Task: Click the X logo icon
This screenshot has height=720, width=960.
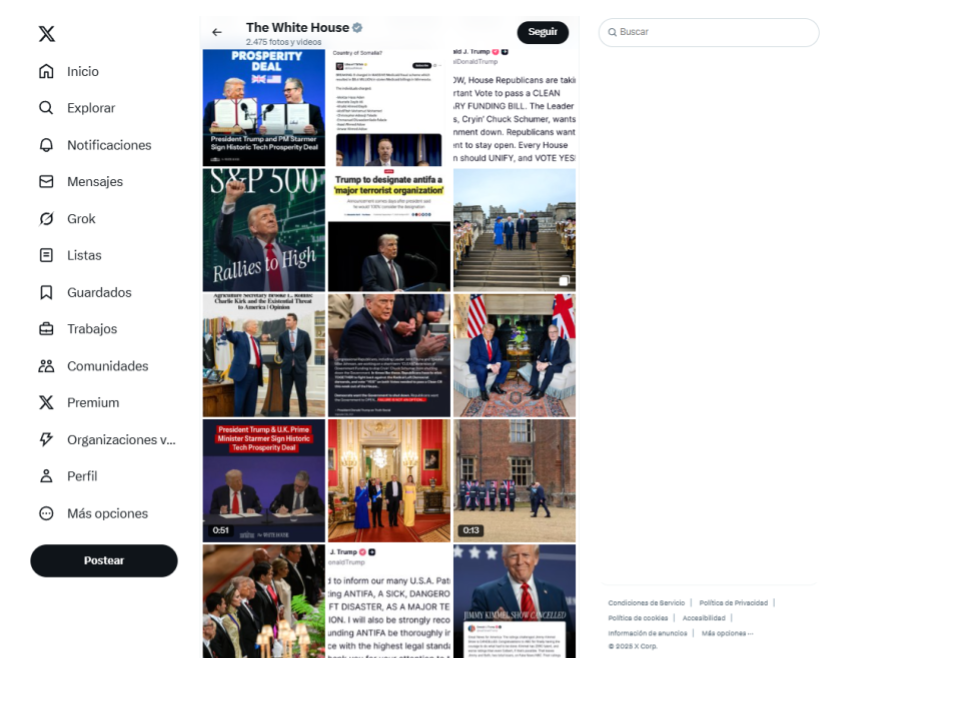Action: click(x=47, y=34)
